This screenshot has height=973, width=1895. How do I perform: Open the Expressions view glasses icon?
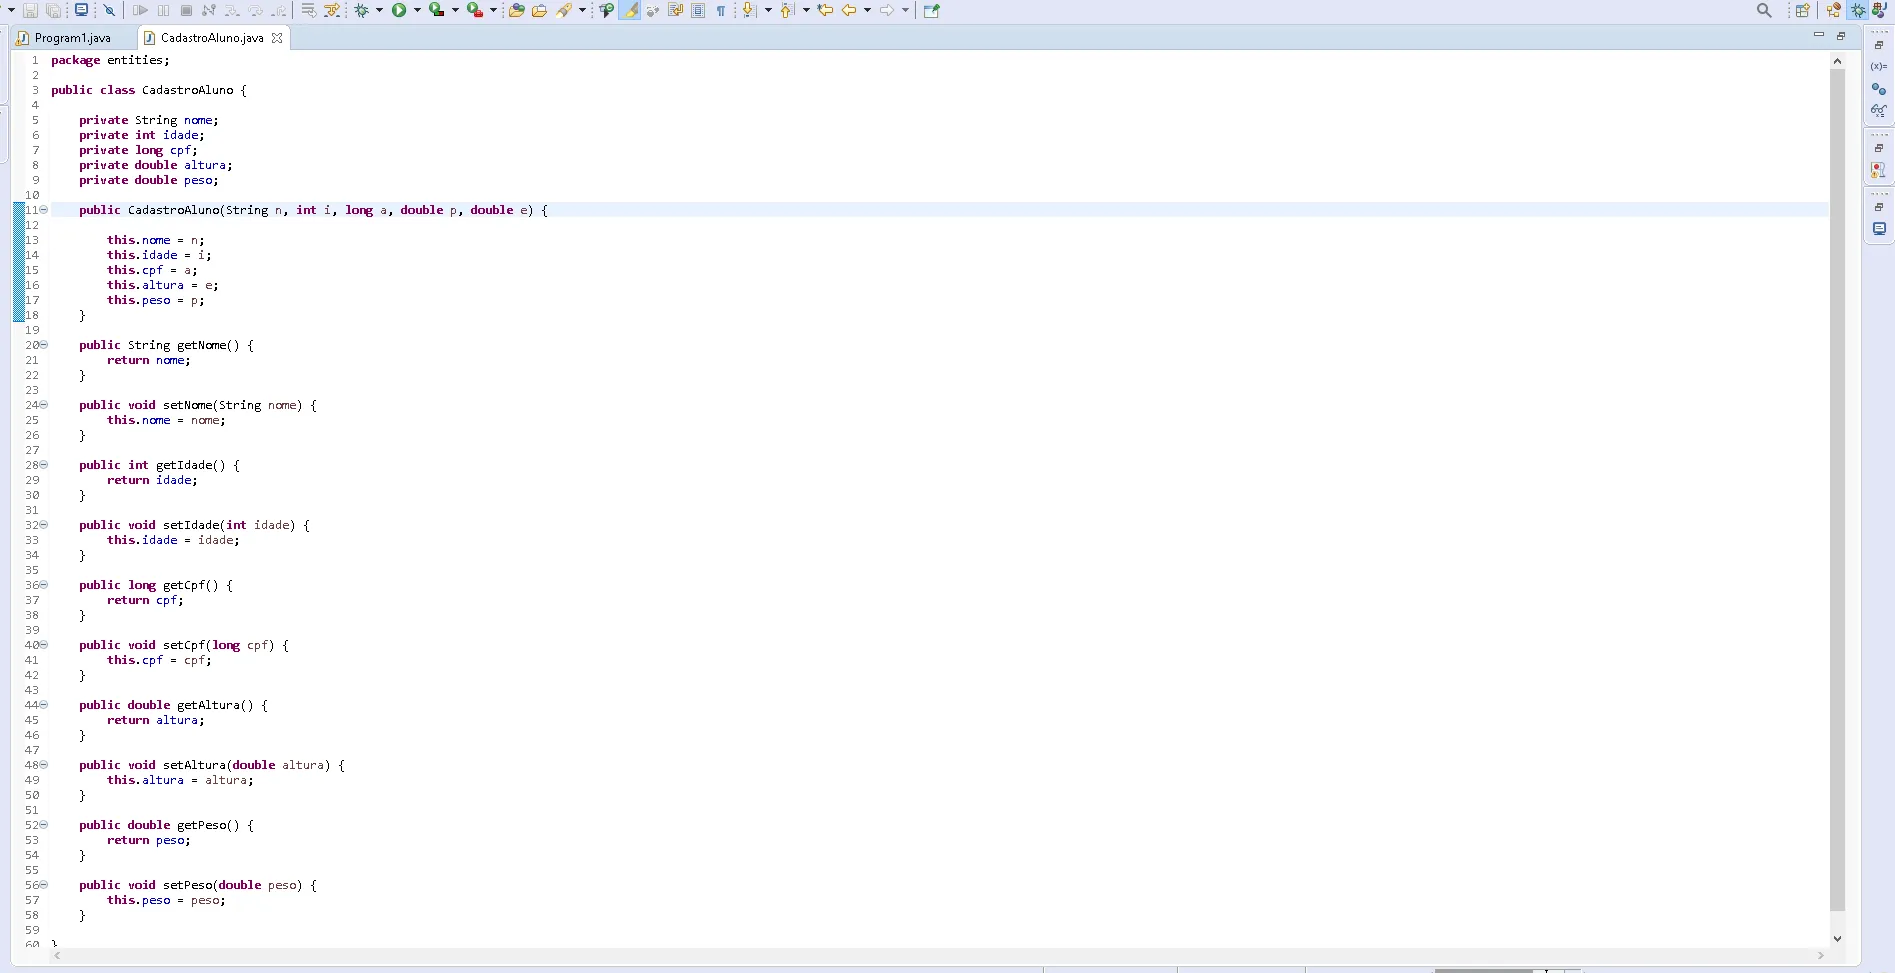(x=1879, y=111)
